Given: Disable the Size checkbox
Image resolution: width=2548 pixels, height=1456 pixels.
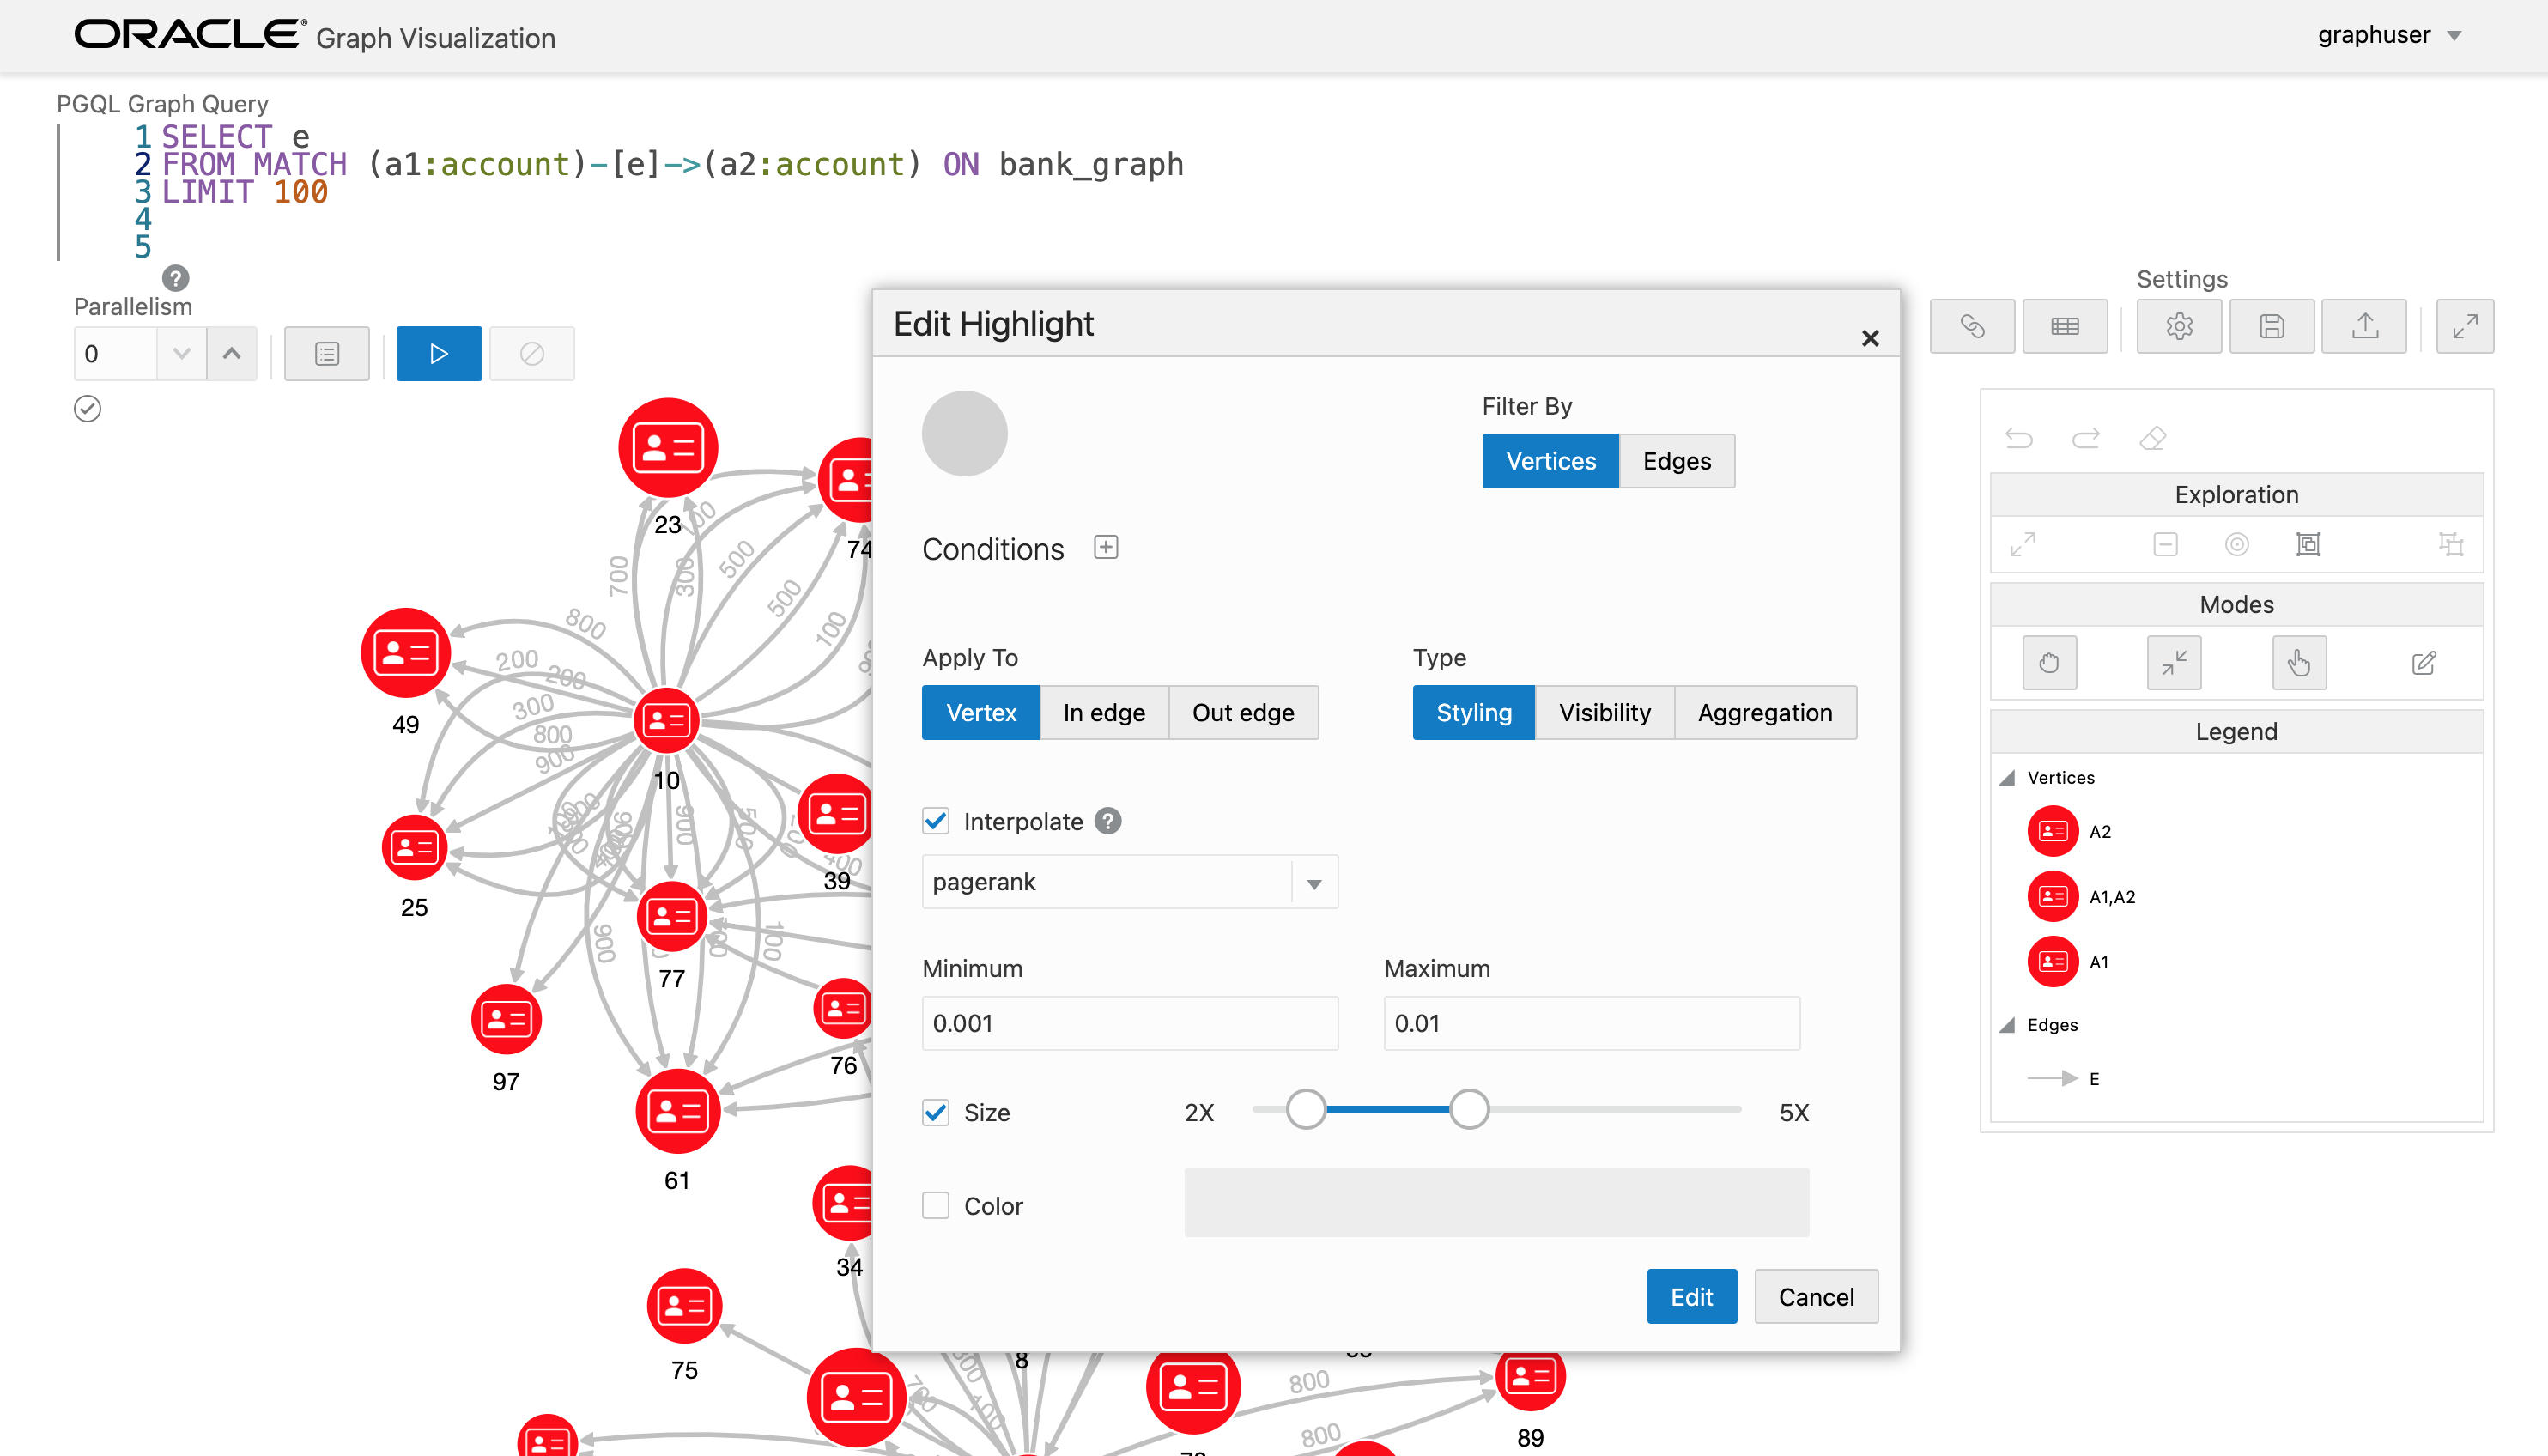Looking at the screenshot, I should tap(936, 1112).
